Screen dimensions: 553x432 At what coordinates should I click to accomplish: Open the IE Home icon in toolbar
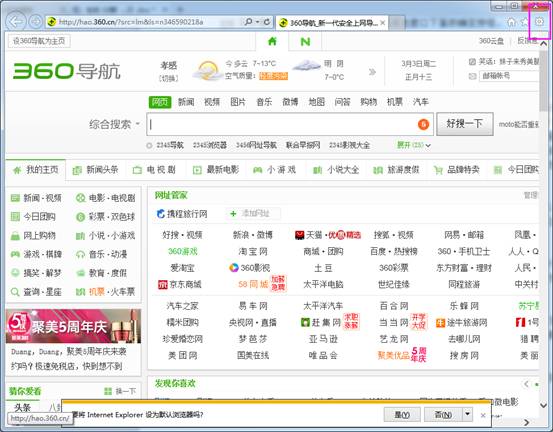(511, 22)
